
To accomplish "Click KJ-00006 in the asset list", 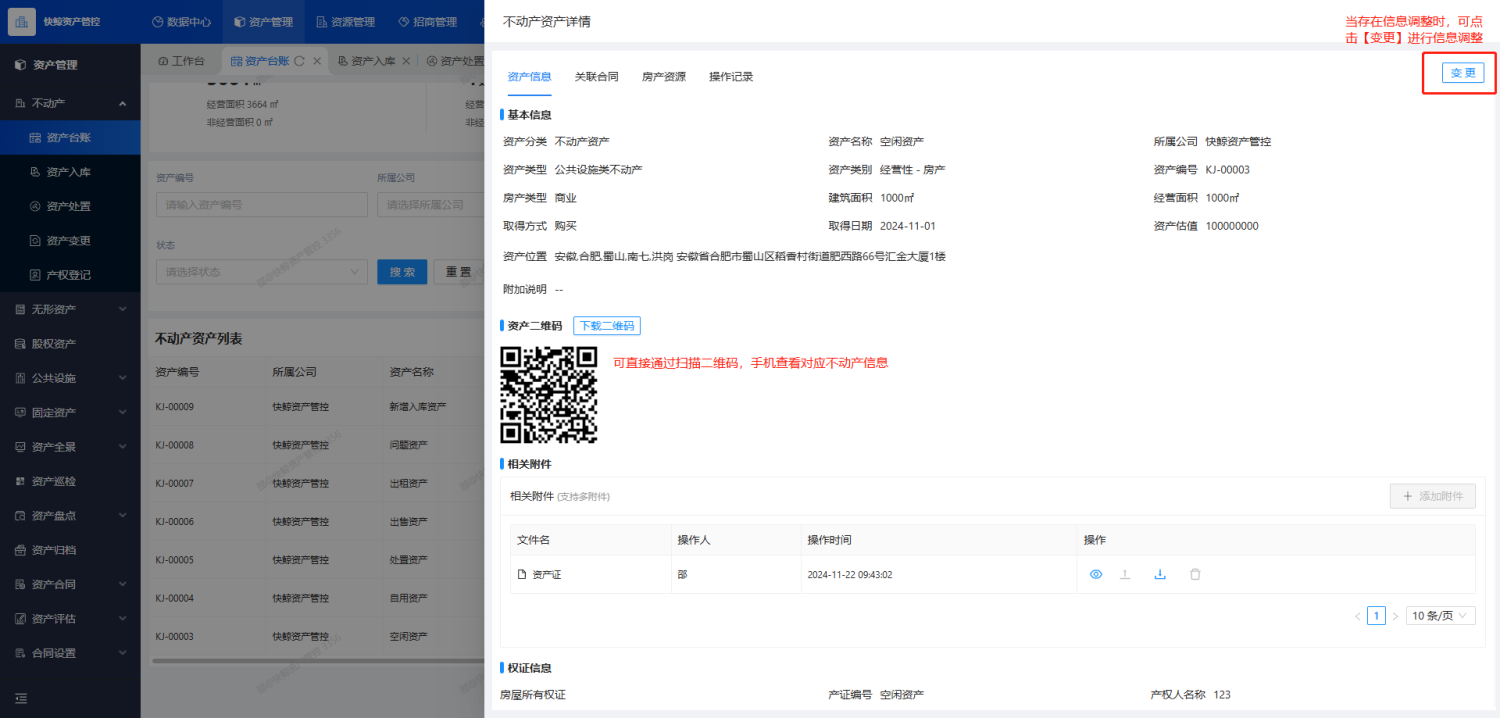I will pos(175,522).
